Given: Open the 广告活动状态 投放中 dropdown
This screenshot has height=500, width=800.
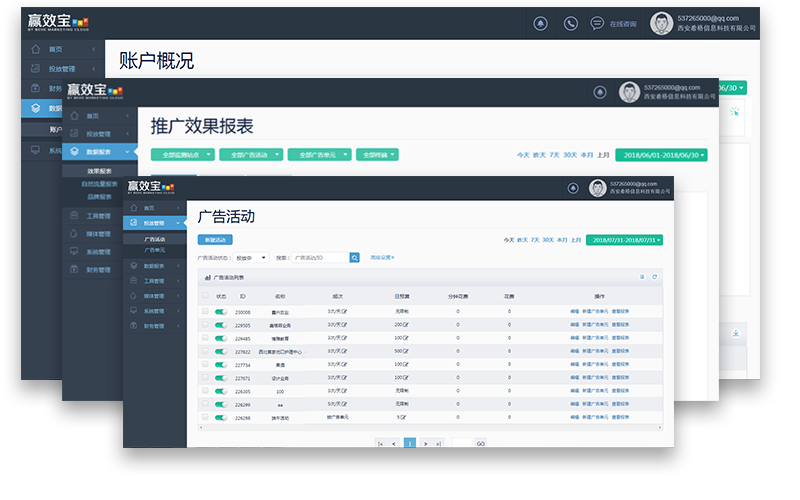Looking at the screenshot, I should tap(252, 257).
